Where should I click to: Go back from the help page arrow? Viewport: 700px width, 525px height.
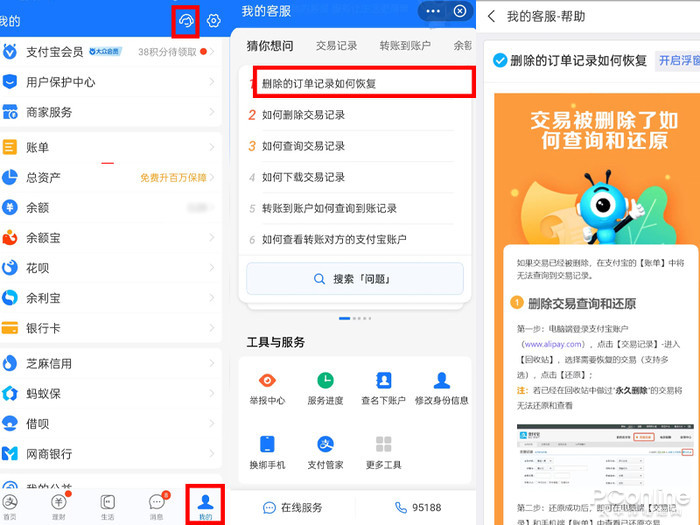[x=492, y=17]
